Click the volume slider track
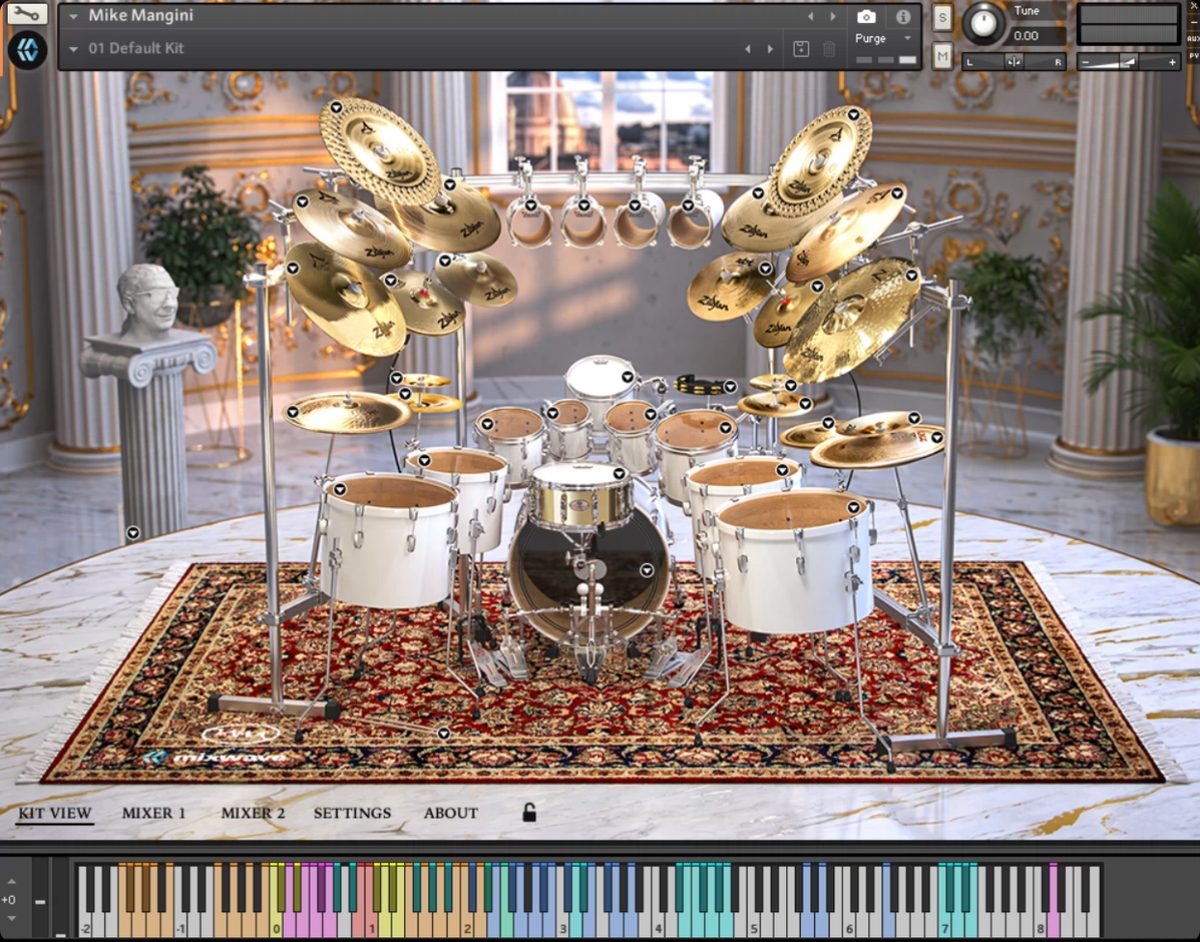The width and height of the screenshot is (1200, 942). pyautogui.click(x=1129, y=62)
